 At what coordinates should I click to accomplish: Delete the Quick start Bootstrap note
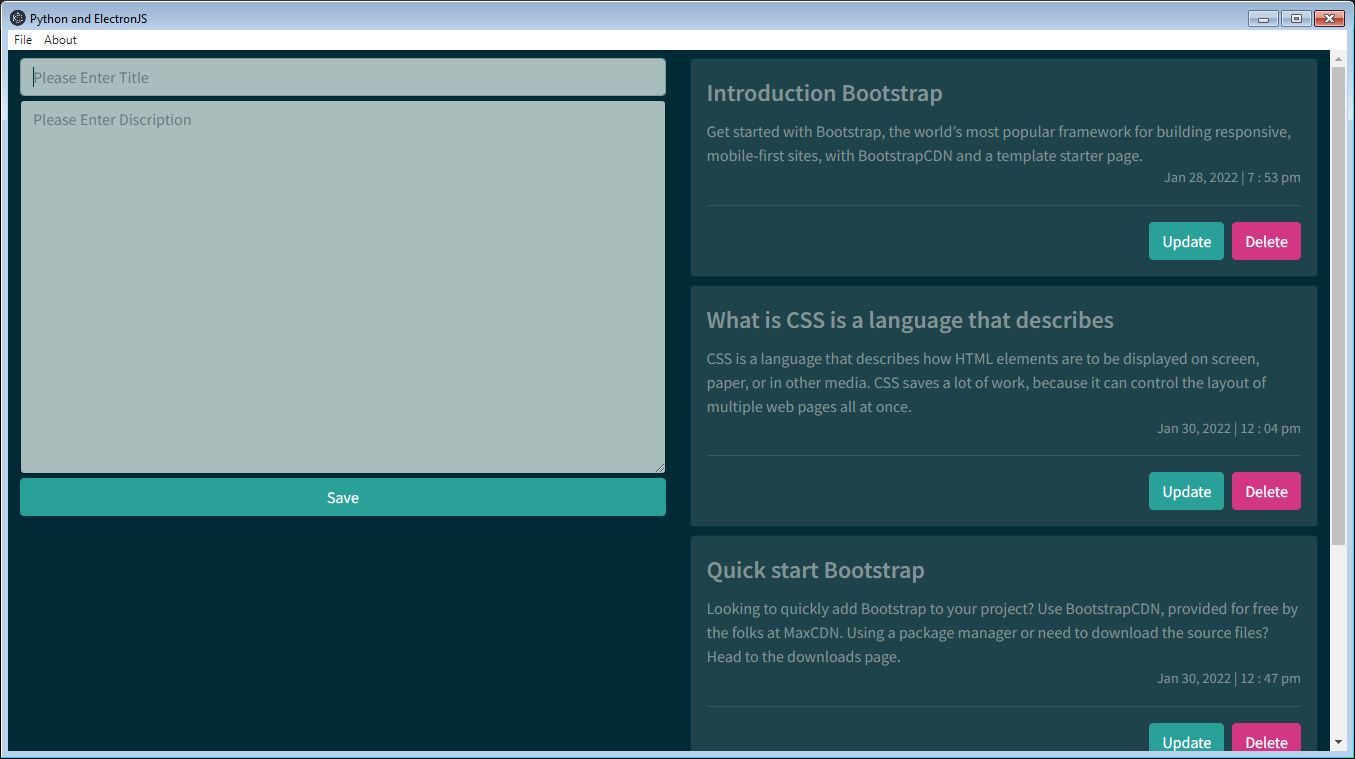(x=1266, y=739)
